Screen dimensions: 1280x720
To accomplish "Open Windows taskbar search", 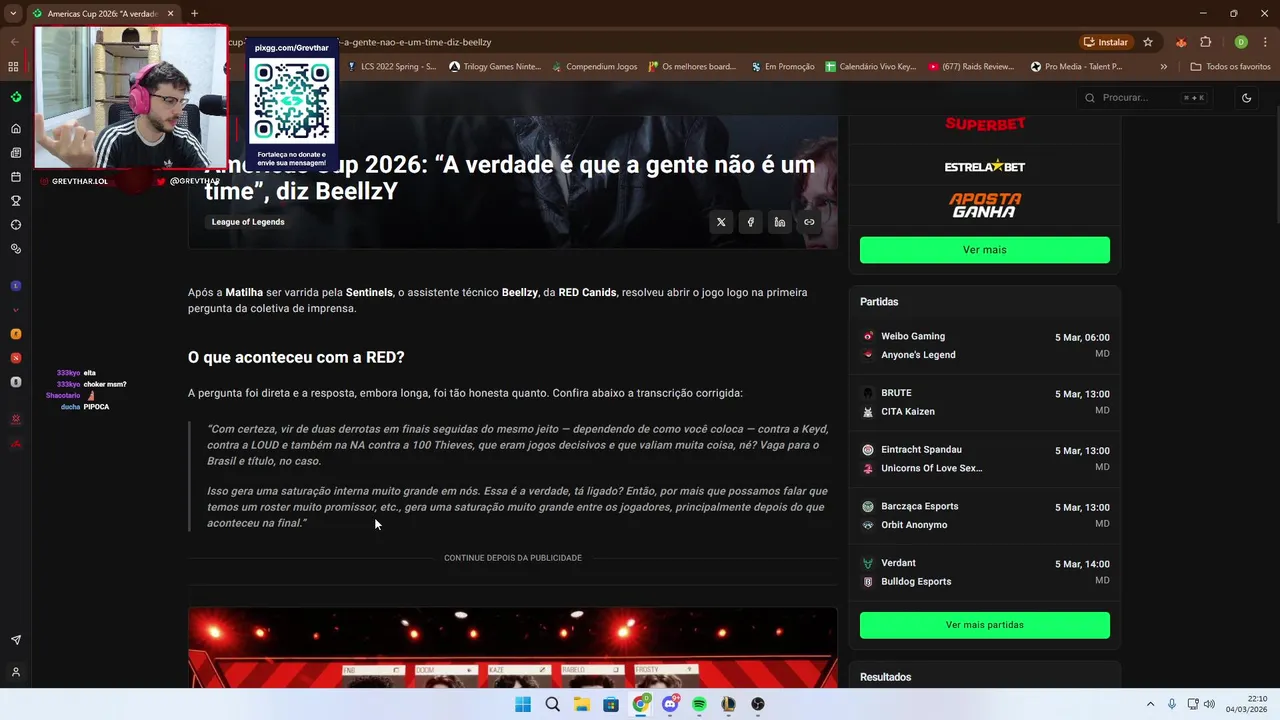I will tap(552, 704).
